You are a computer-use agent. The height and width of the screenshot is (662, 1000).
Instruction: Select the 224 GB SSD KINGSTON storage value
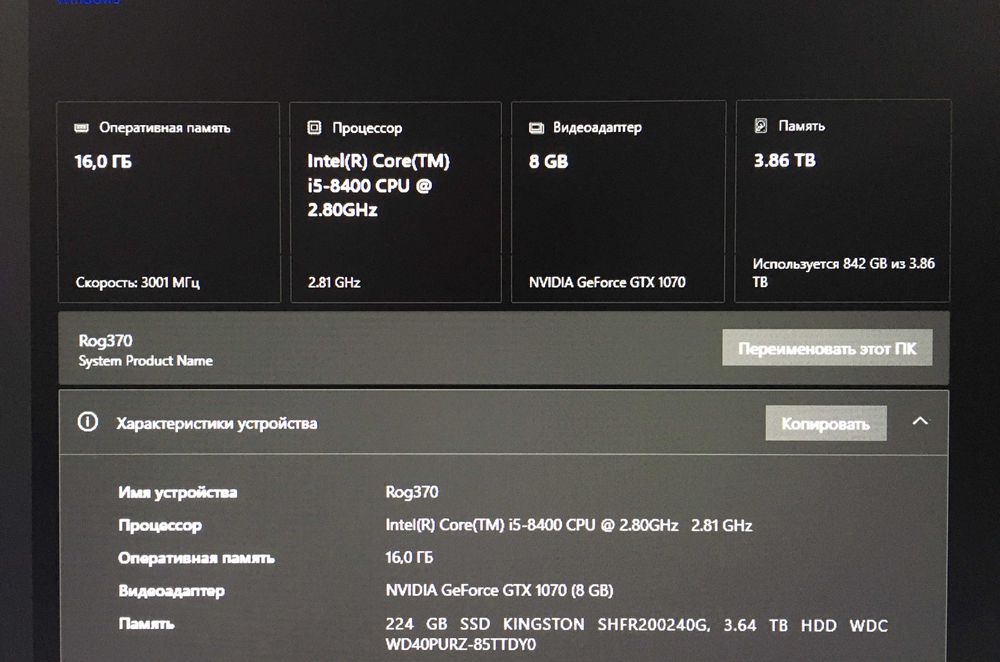(x=636, y=635)
